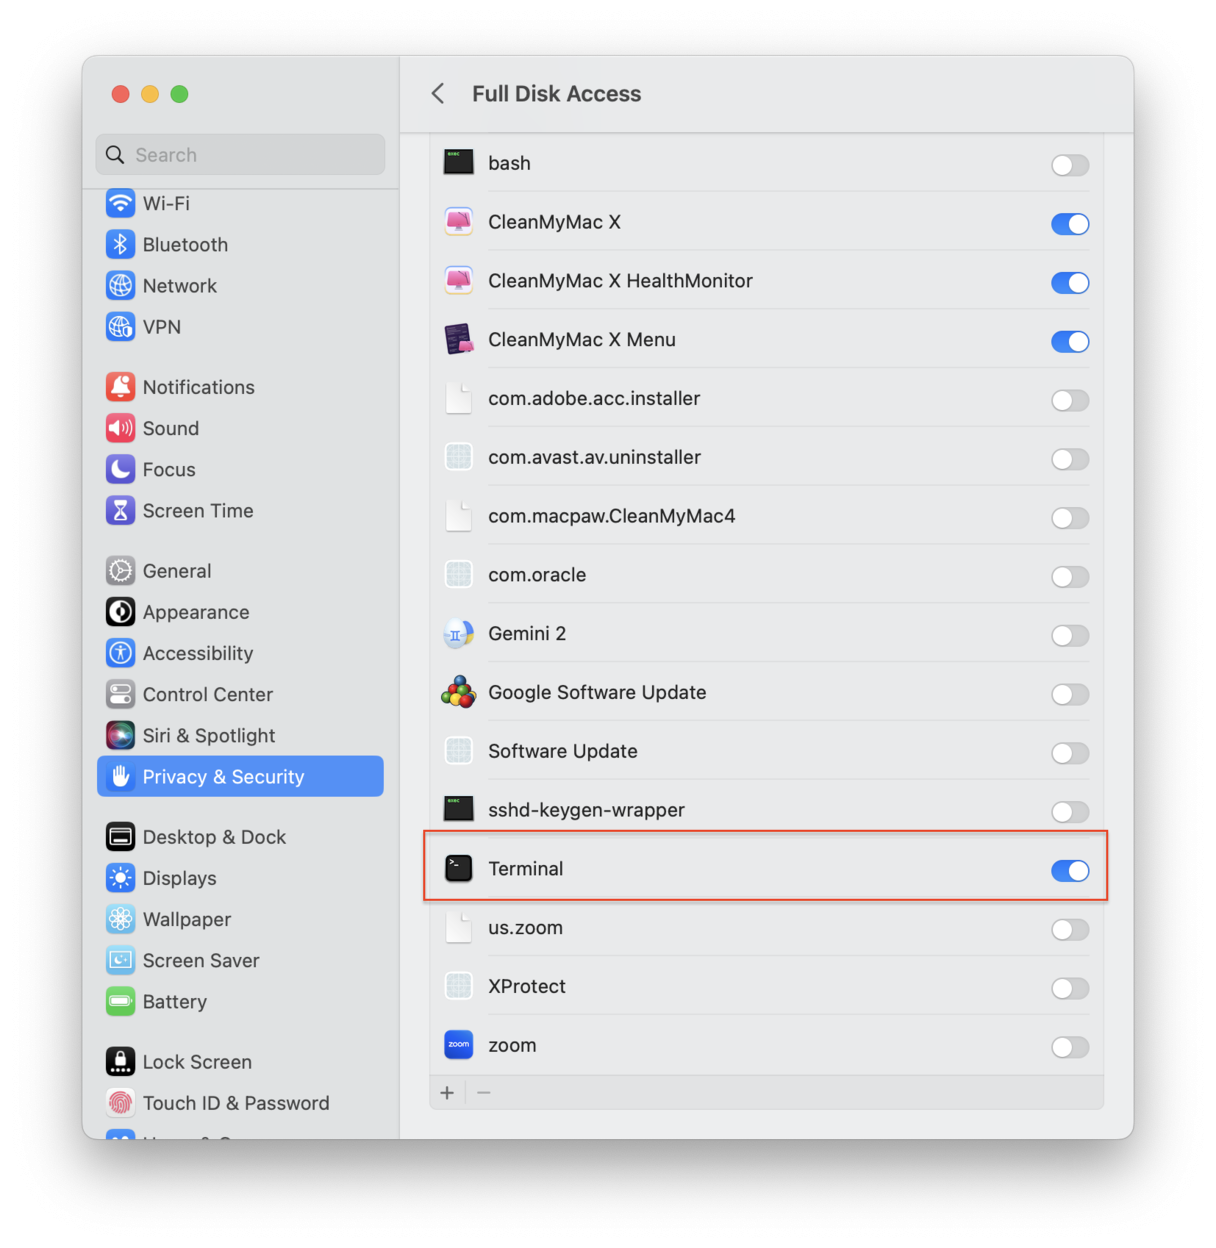Select the CleanMyMac X app icon
Viewport: 1216px width, 1248px height.
pos(458,221)
